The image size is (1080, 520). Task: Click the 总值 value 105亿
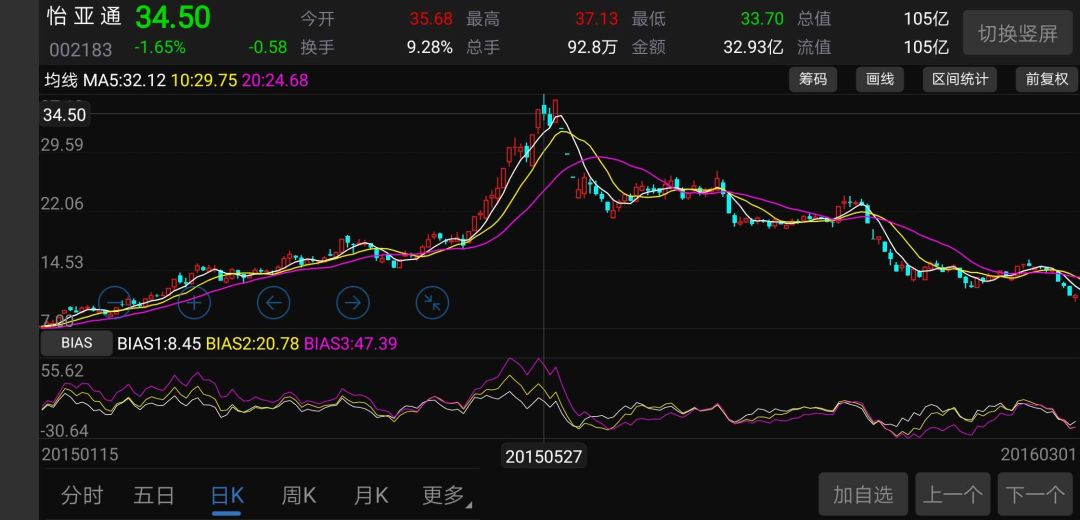coord(926,19)
